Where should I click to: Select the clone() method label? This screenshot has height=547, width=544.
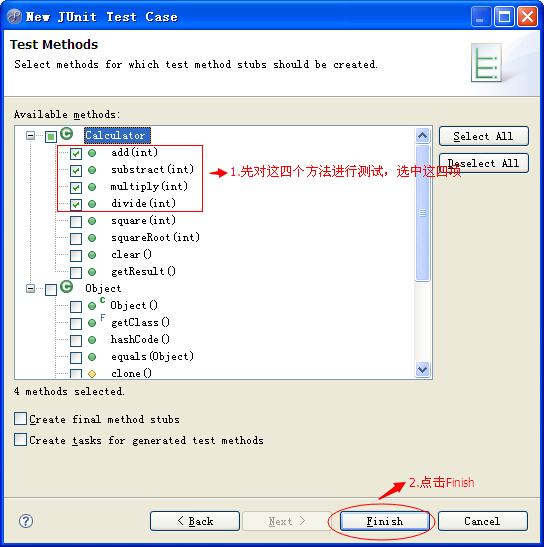132,374
